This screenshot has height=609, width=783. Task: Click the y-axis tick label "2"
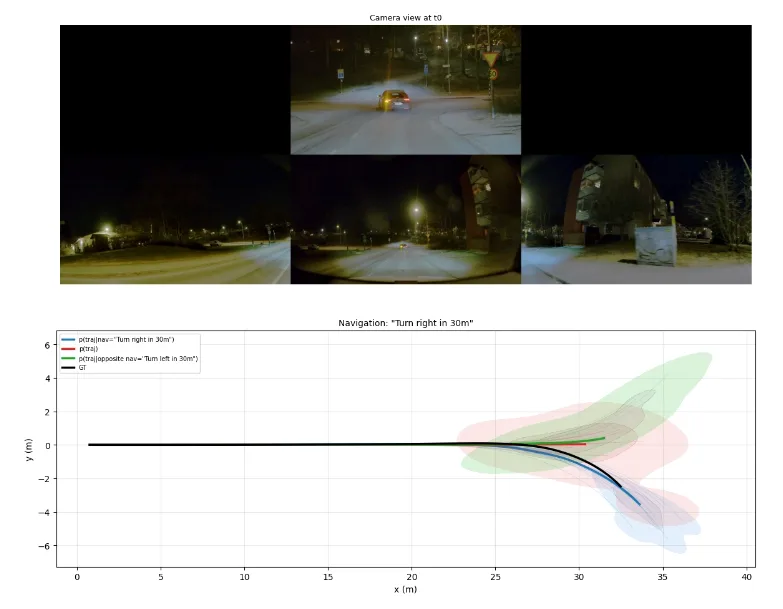48,412
